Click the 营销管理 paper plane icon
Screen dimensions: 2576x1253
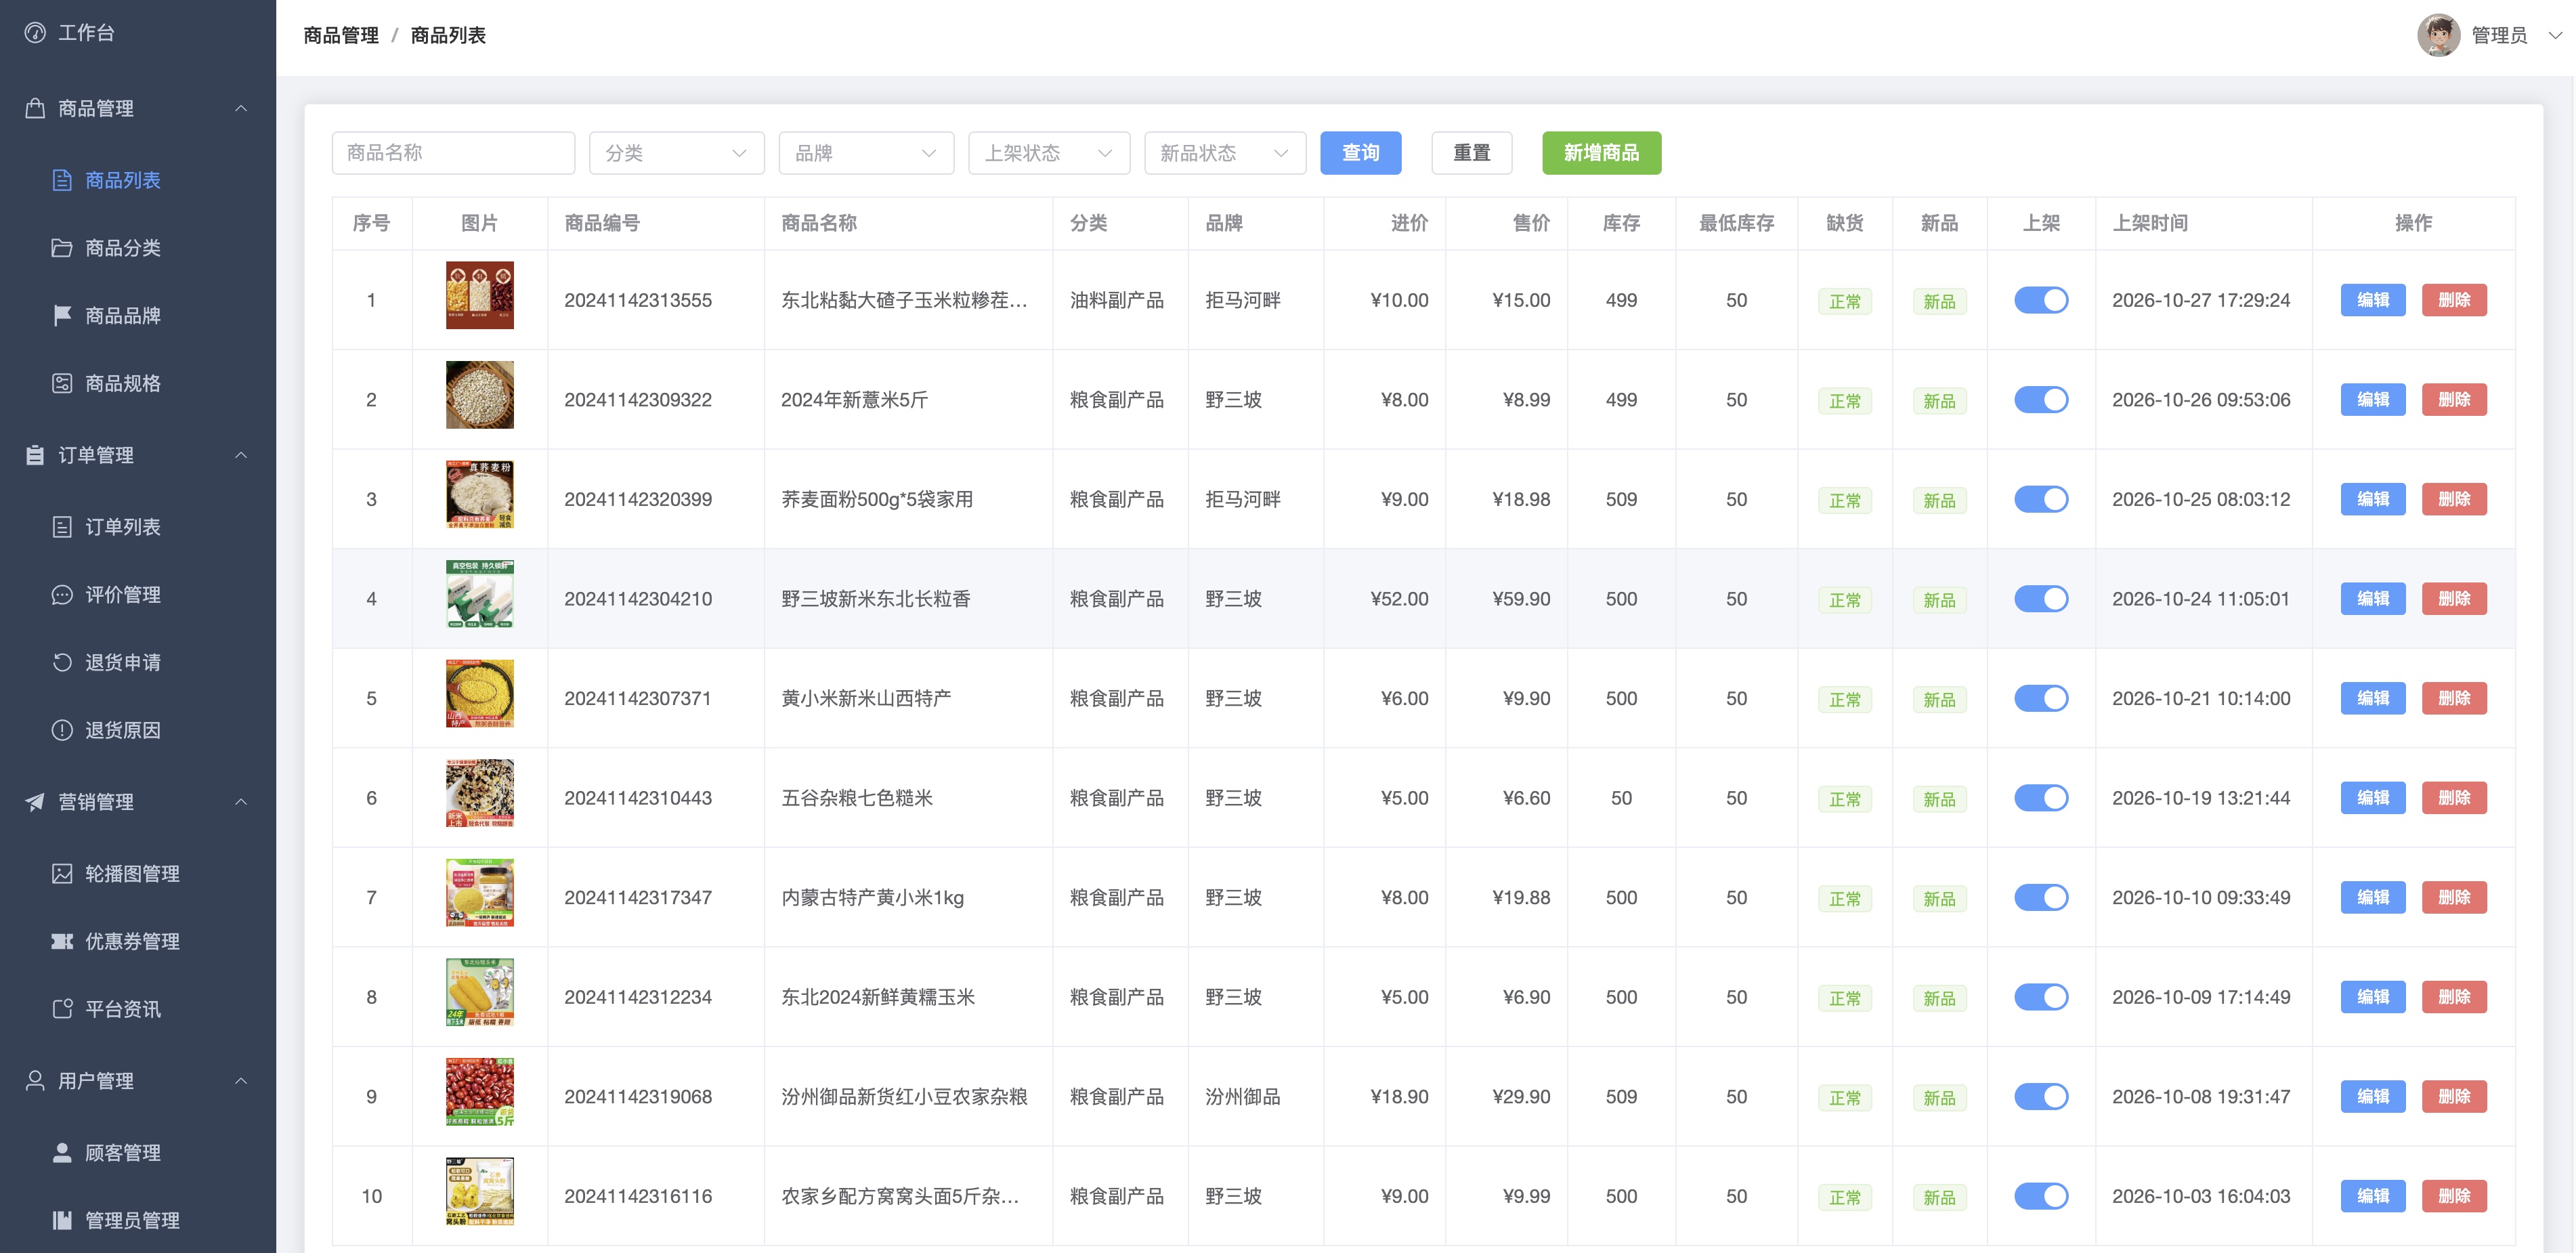tap(35, 802)
